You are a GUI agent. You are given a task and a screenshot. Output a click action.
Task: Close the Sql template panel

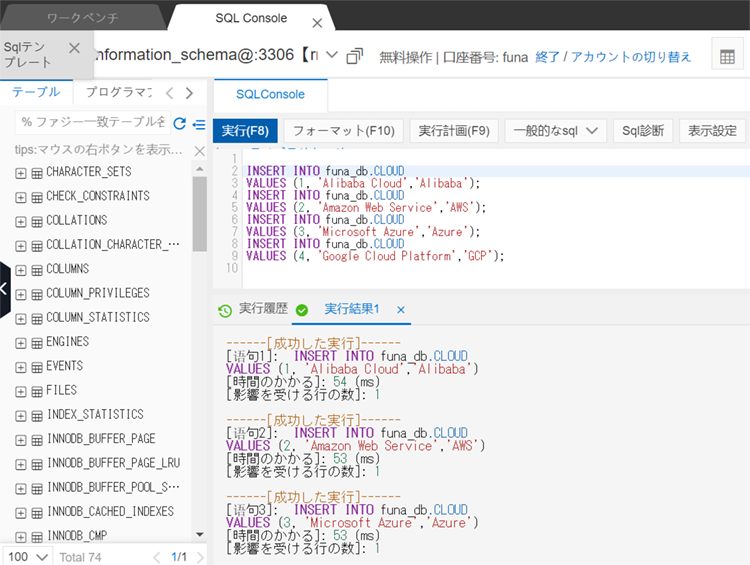tap(74, 48)
